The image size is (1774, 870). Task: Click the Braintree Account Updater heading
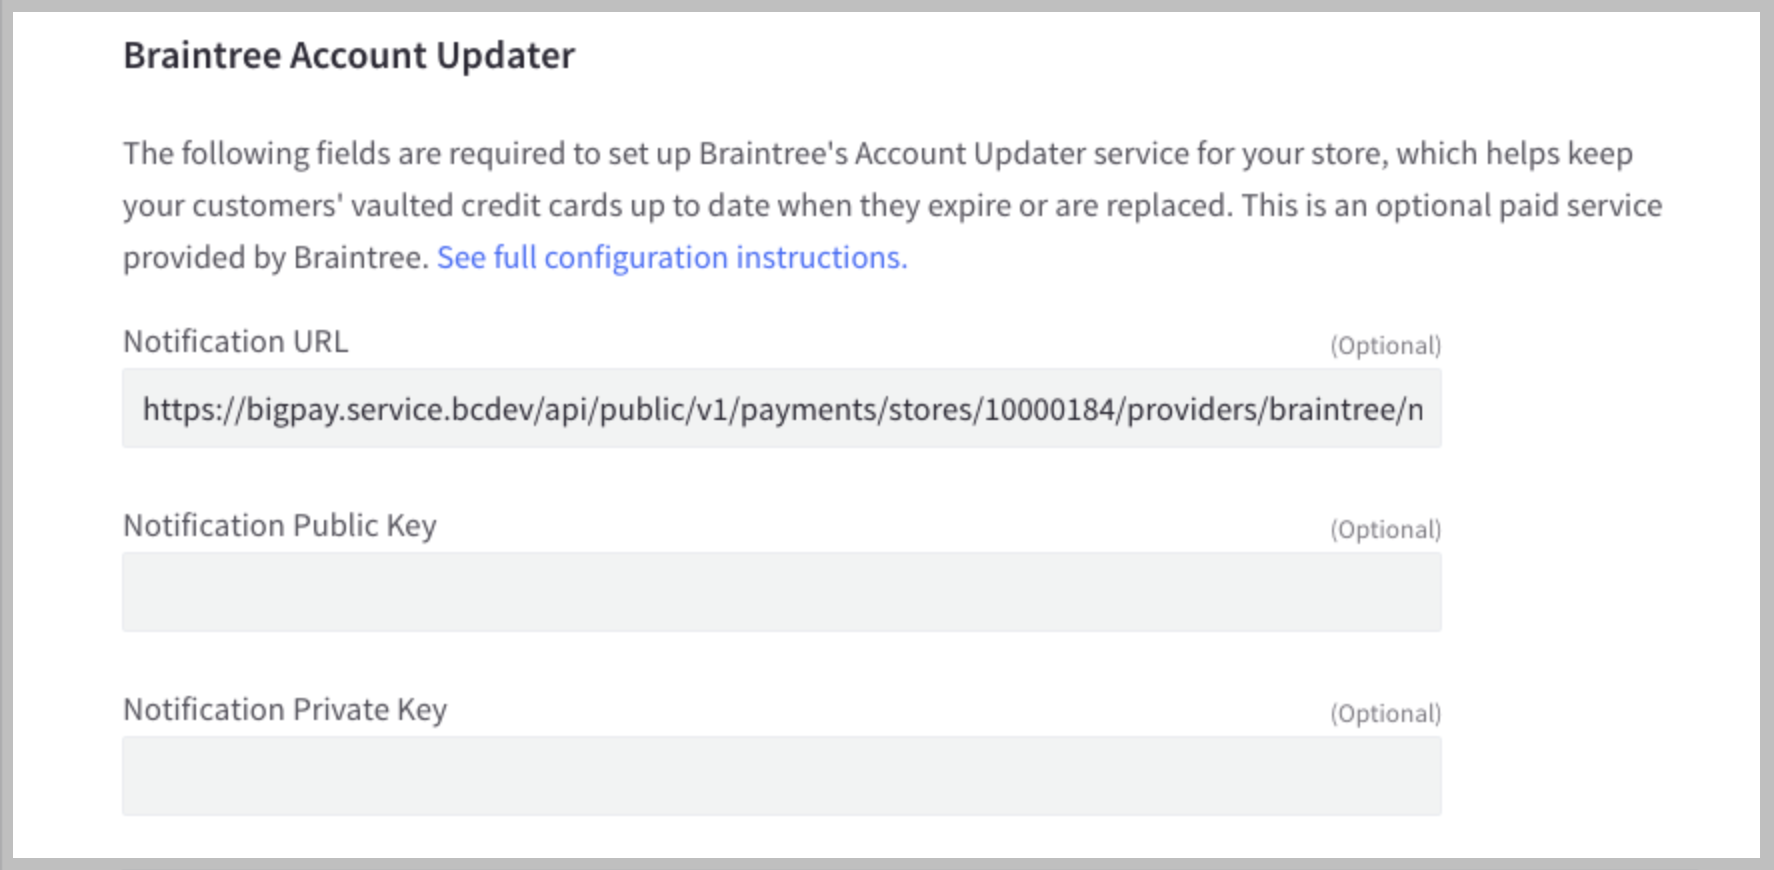pos(350,55)
